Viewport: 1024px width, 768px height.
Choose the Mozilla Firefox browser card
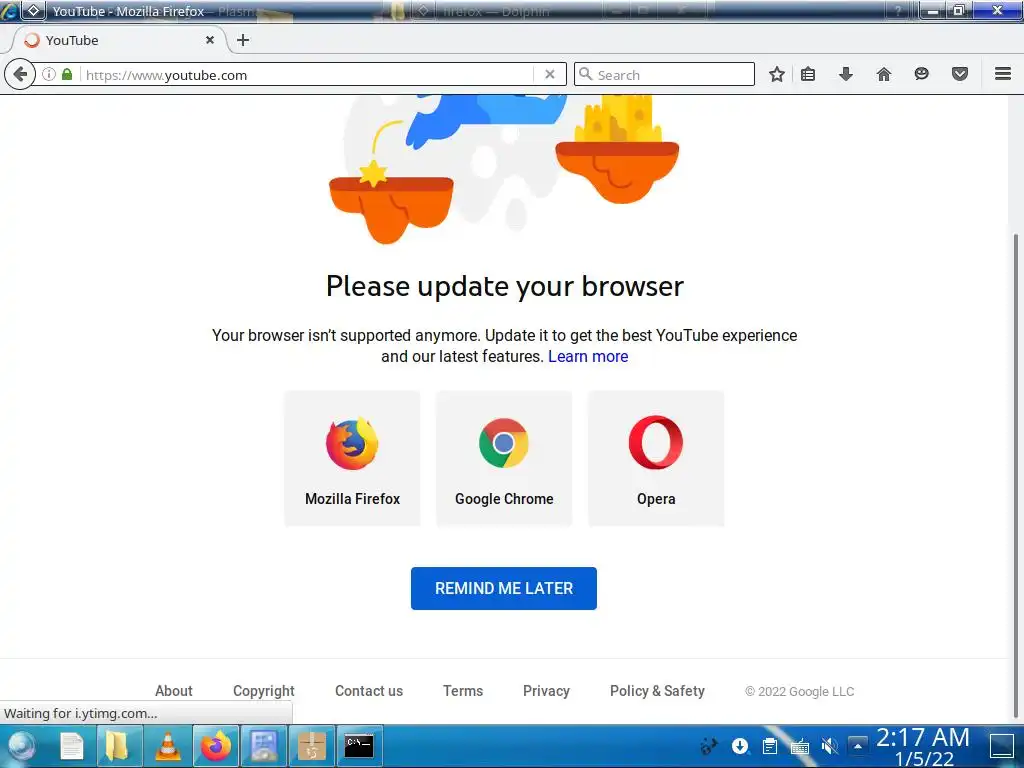point(352,458)
